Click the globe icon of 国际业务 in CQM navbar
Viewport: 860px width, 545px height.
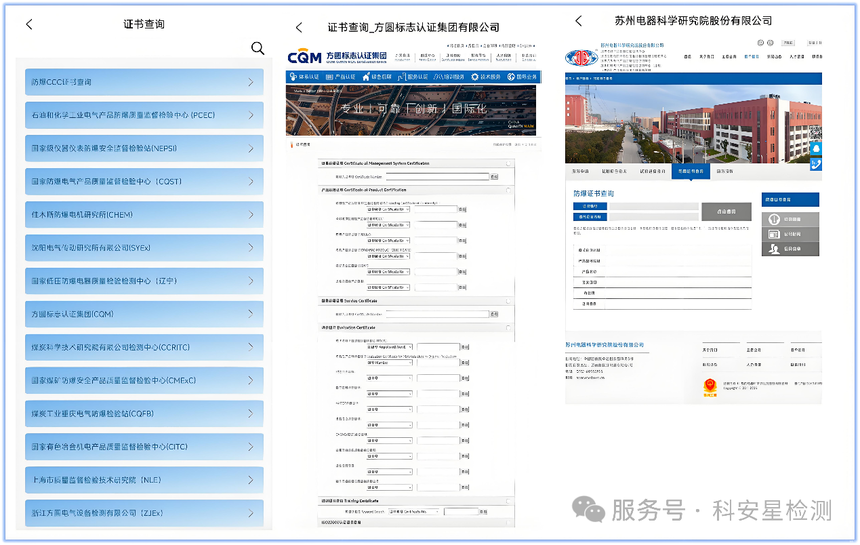tap(511, 77)
